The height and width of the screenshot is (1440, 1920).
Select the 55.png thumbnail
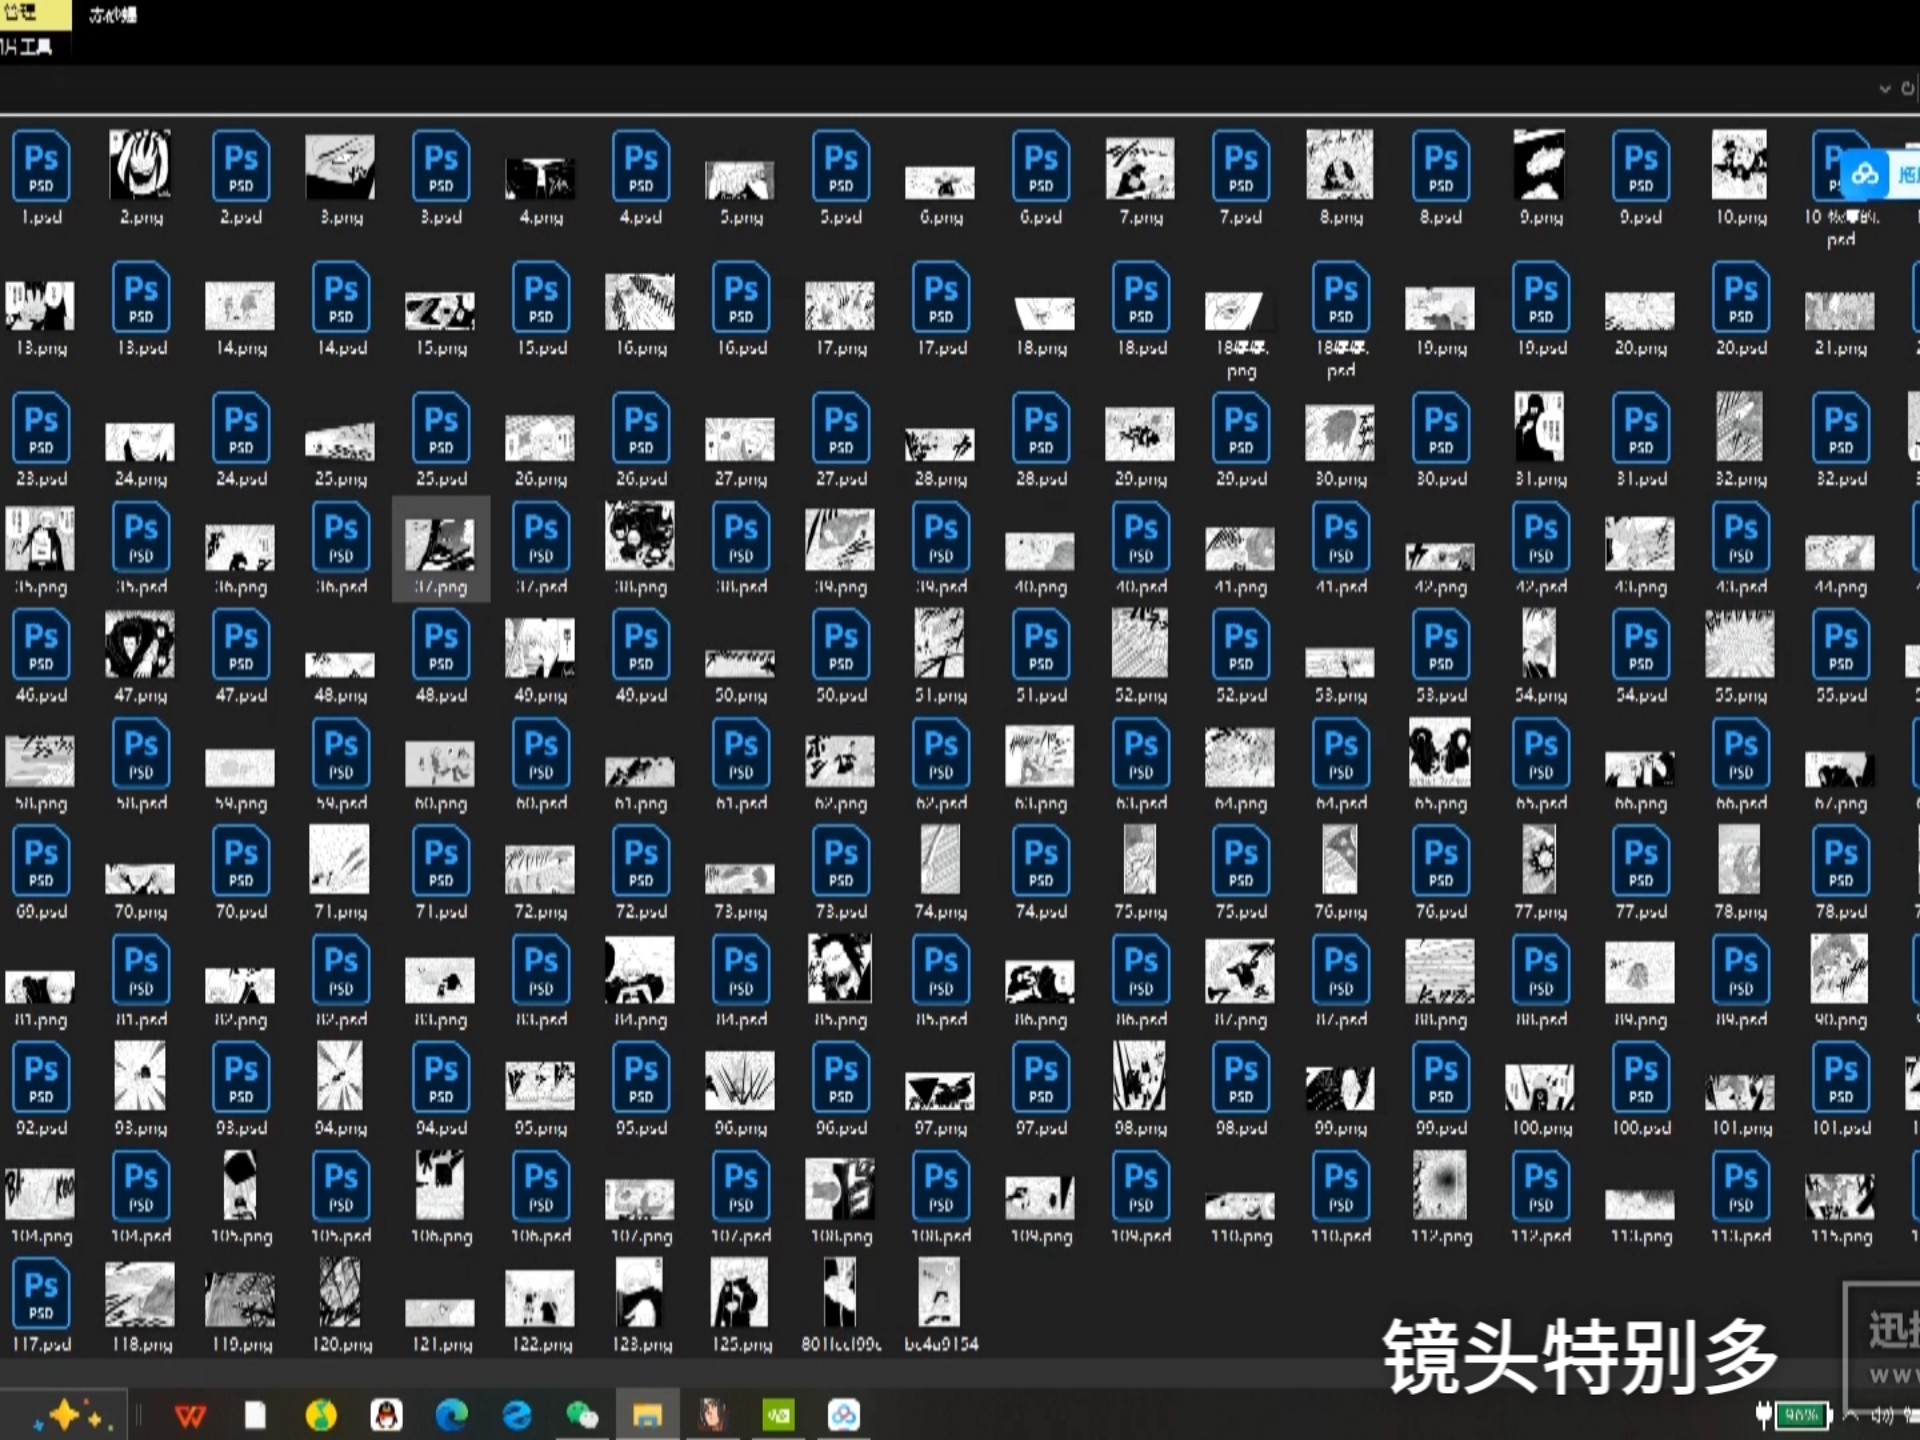(x=1739, y=644)
